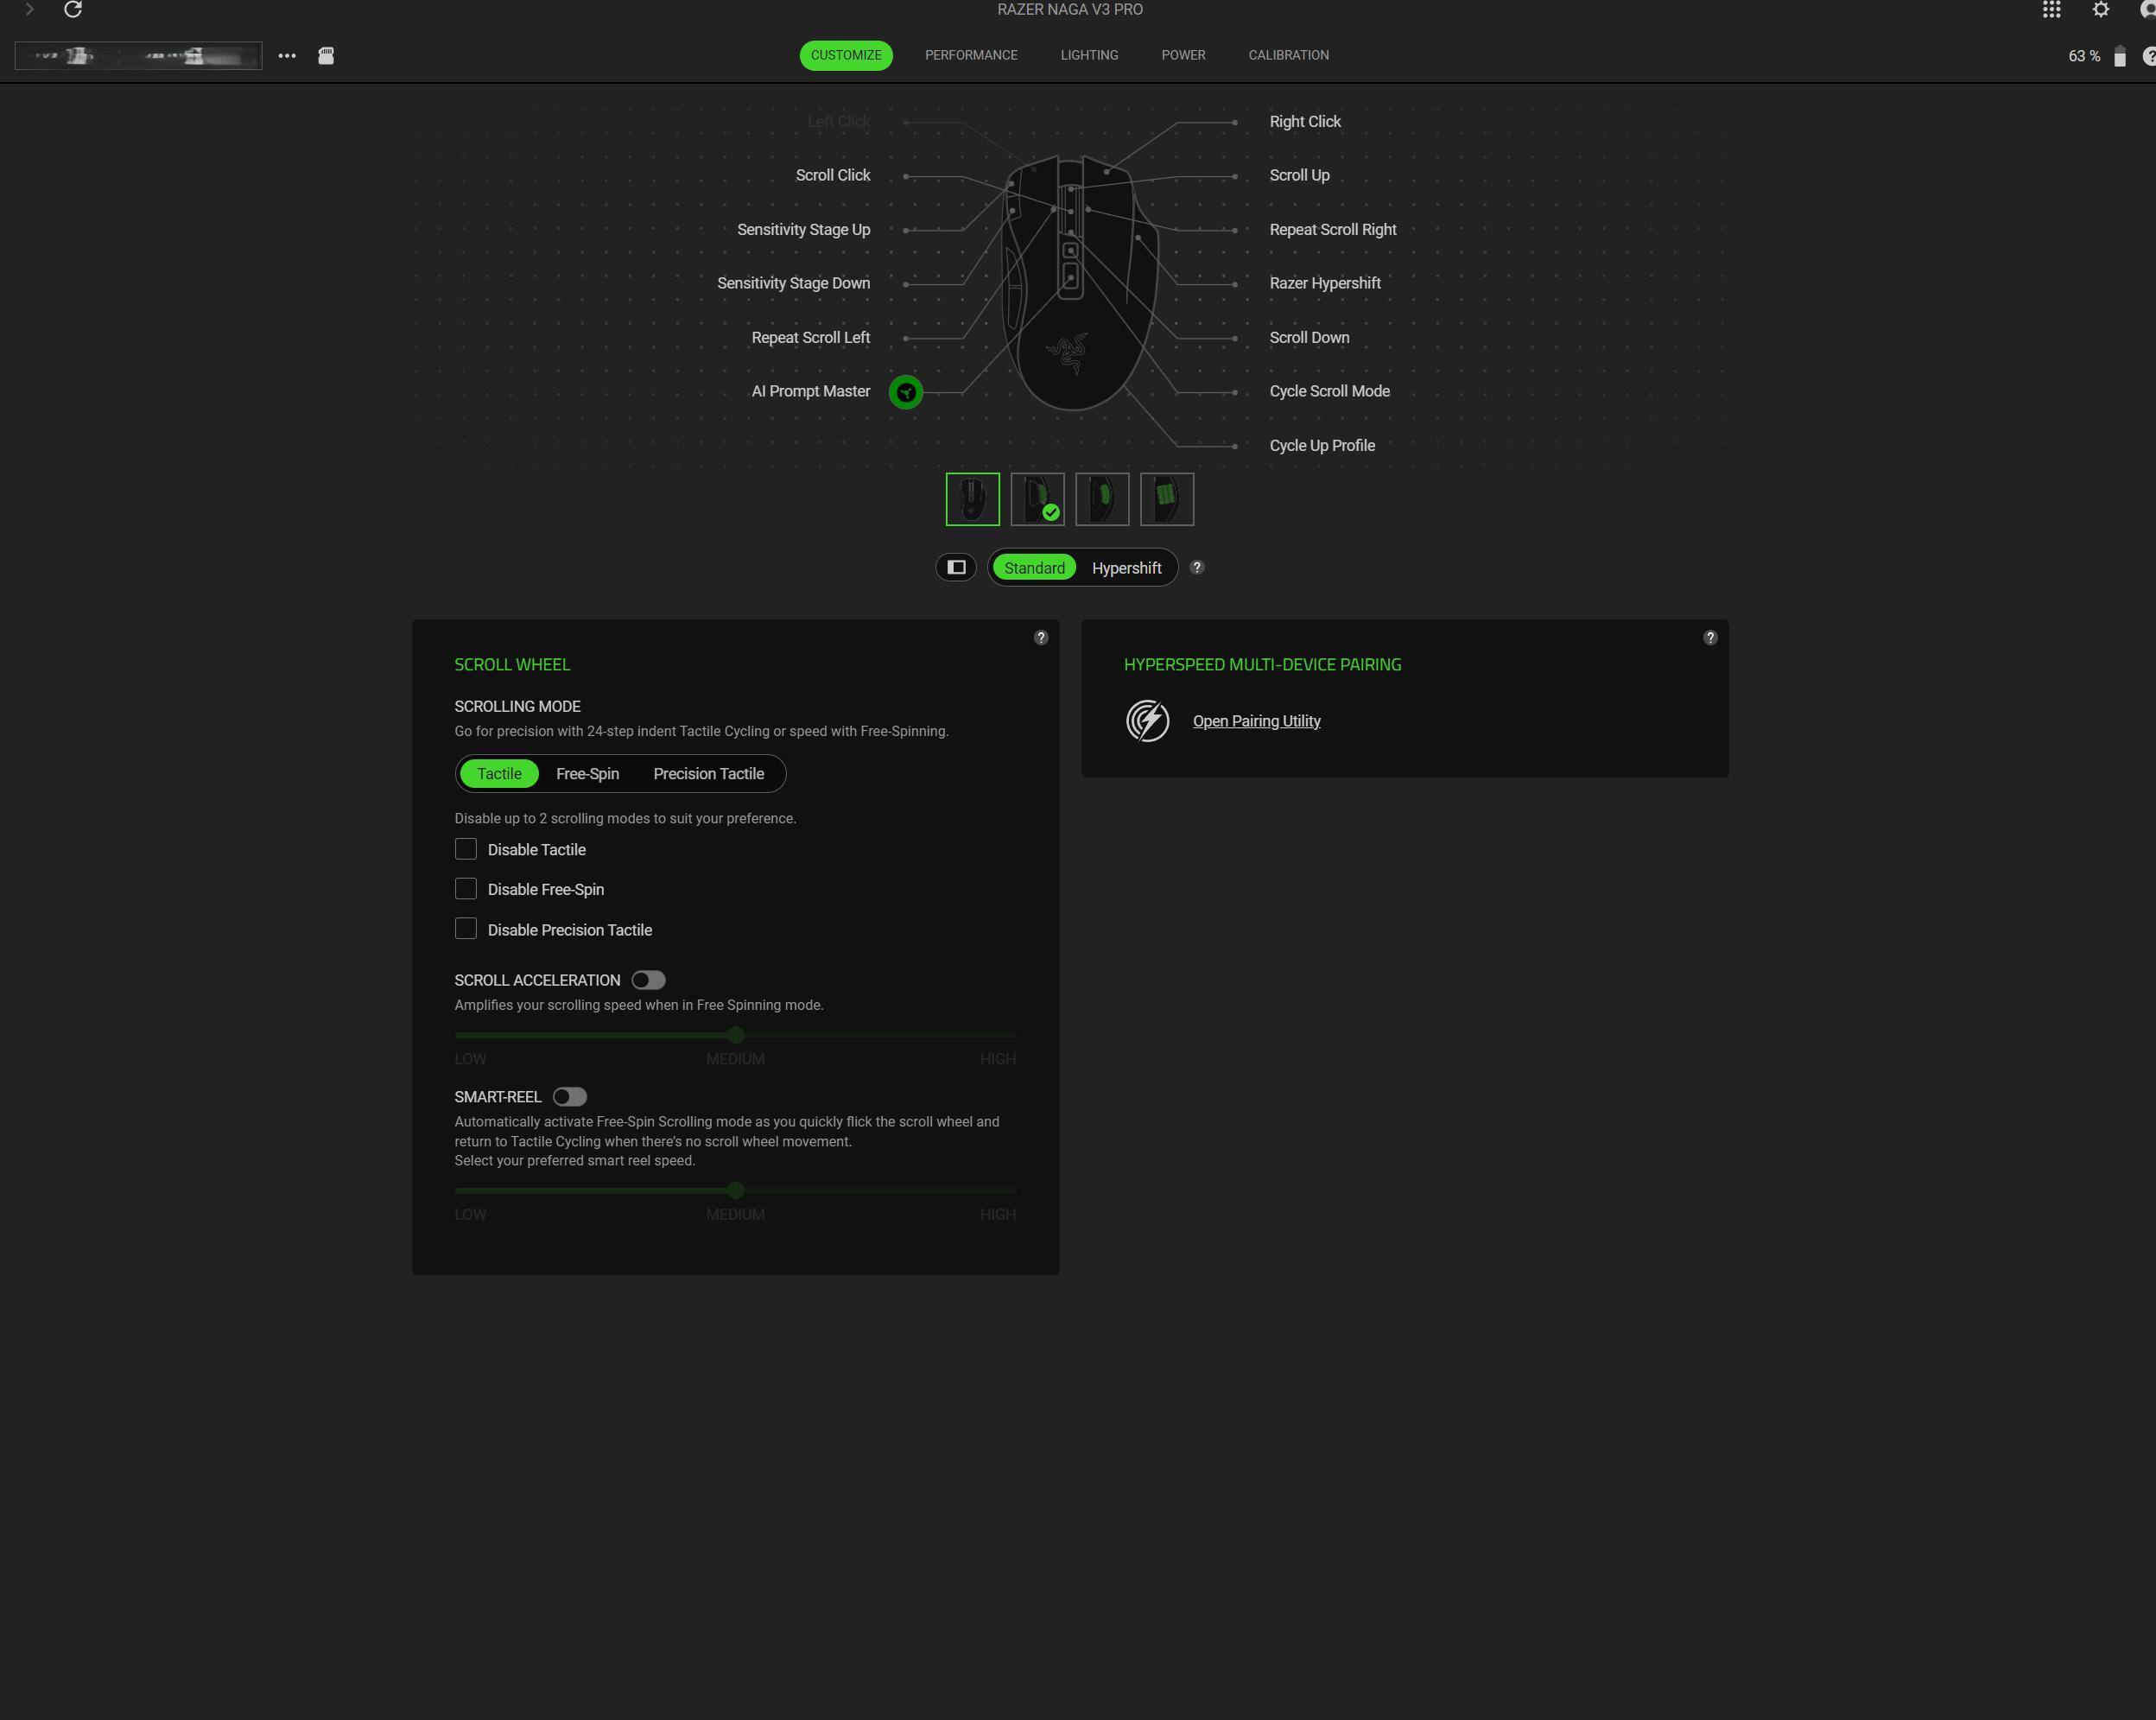
Task: Select the 12-button side plate thumbnail
Action: pos(1167,499)
